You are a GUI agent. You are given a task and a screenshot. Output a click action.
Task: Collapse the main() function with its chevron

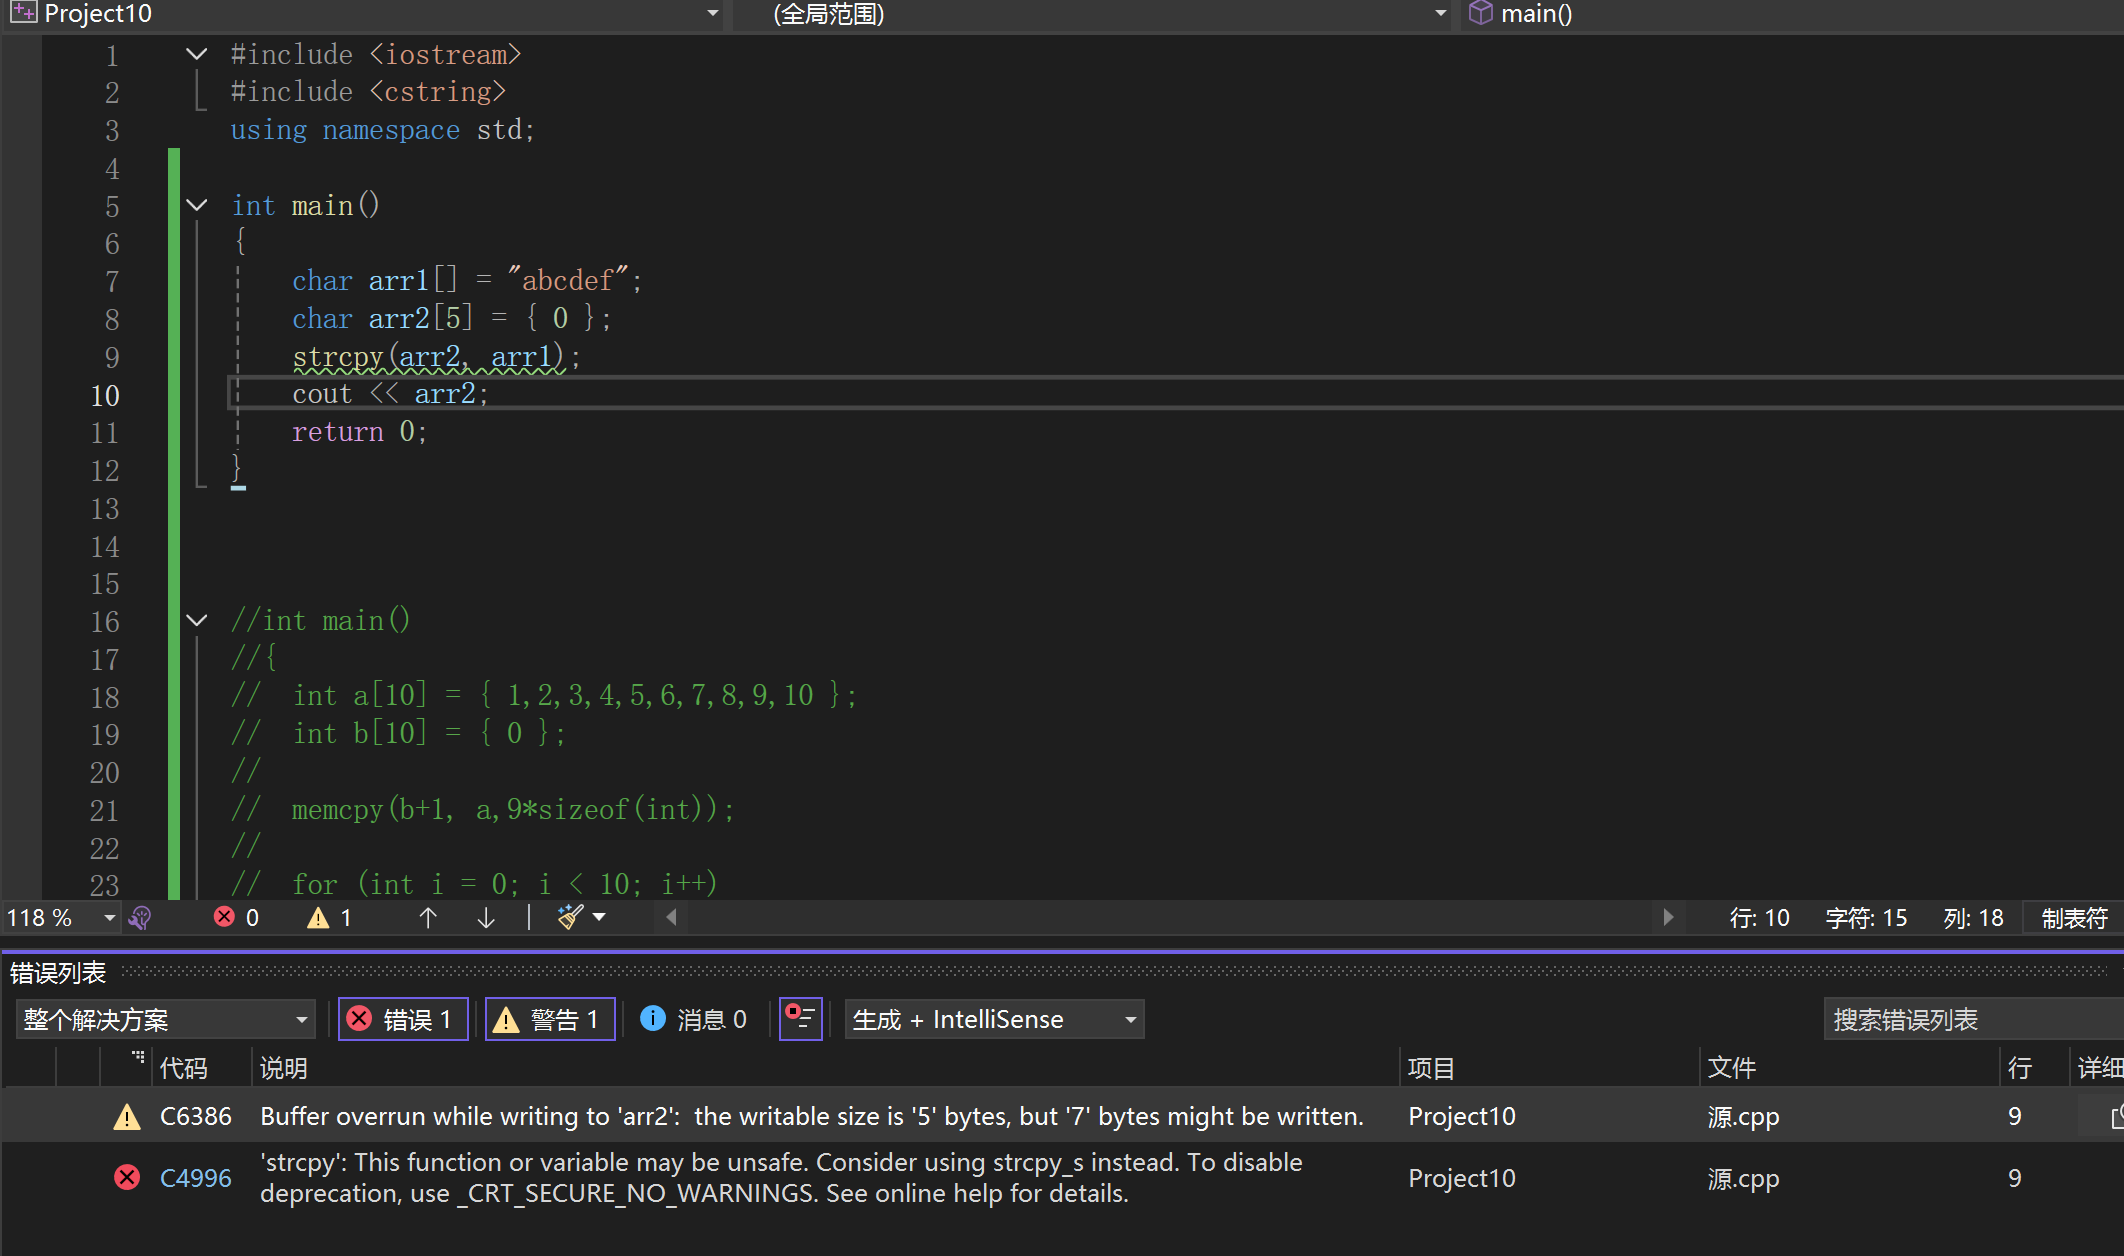[196, 205]
